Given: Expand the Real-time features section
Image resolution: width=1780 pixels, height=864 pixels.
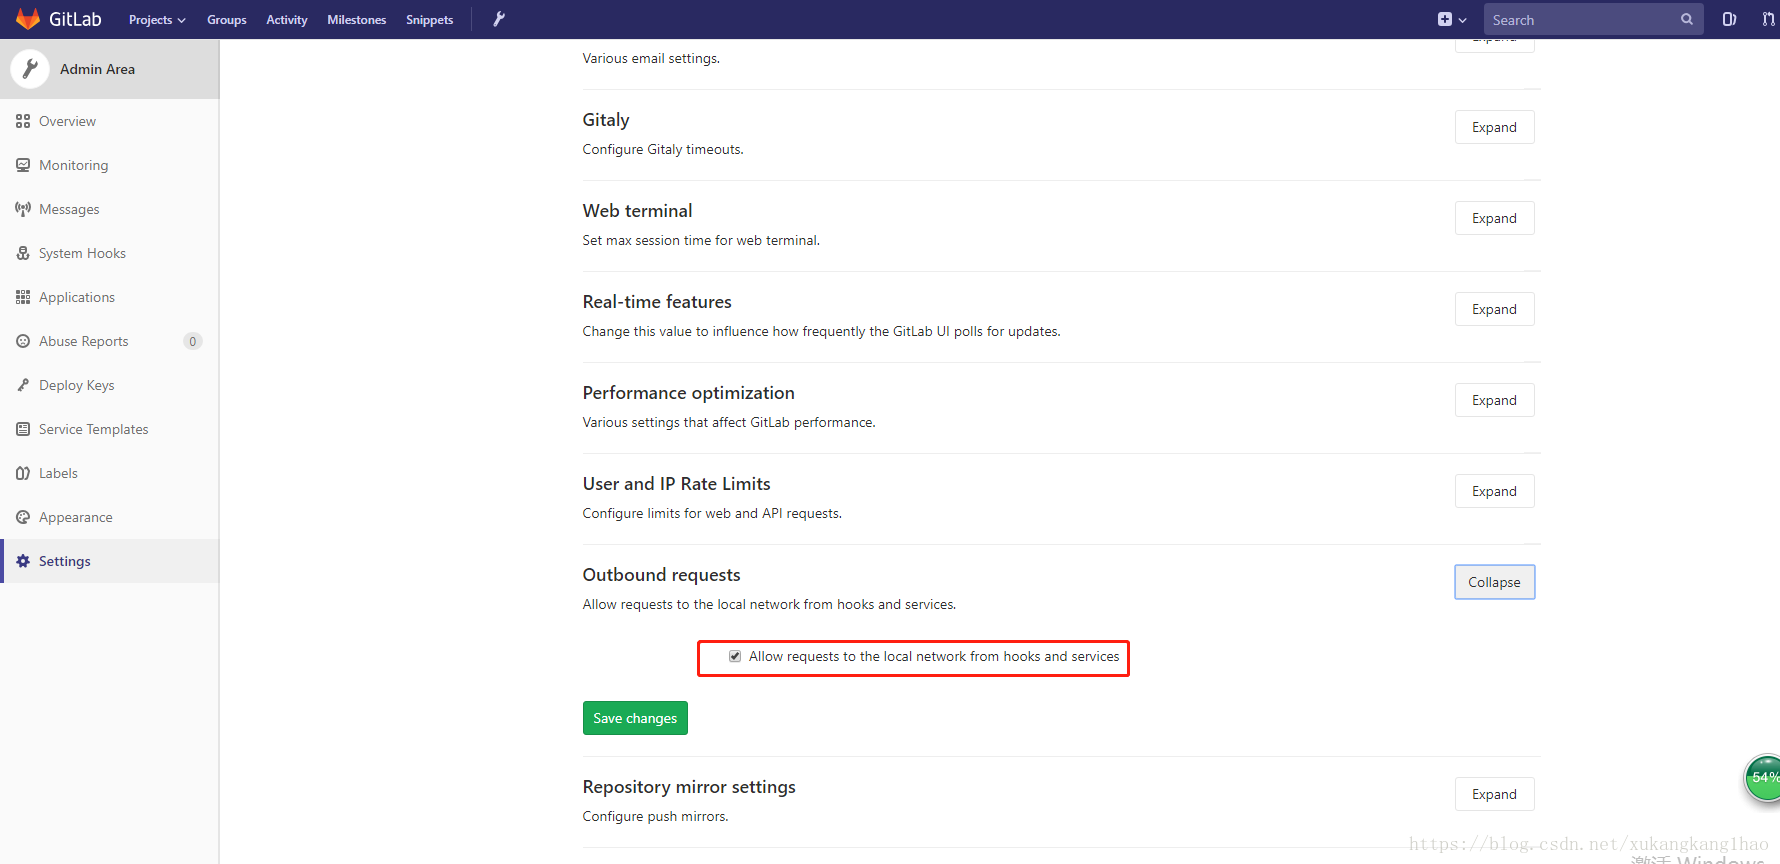Looking at the screenshot, I should coord(1494,309).
